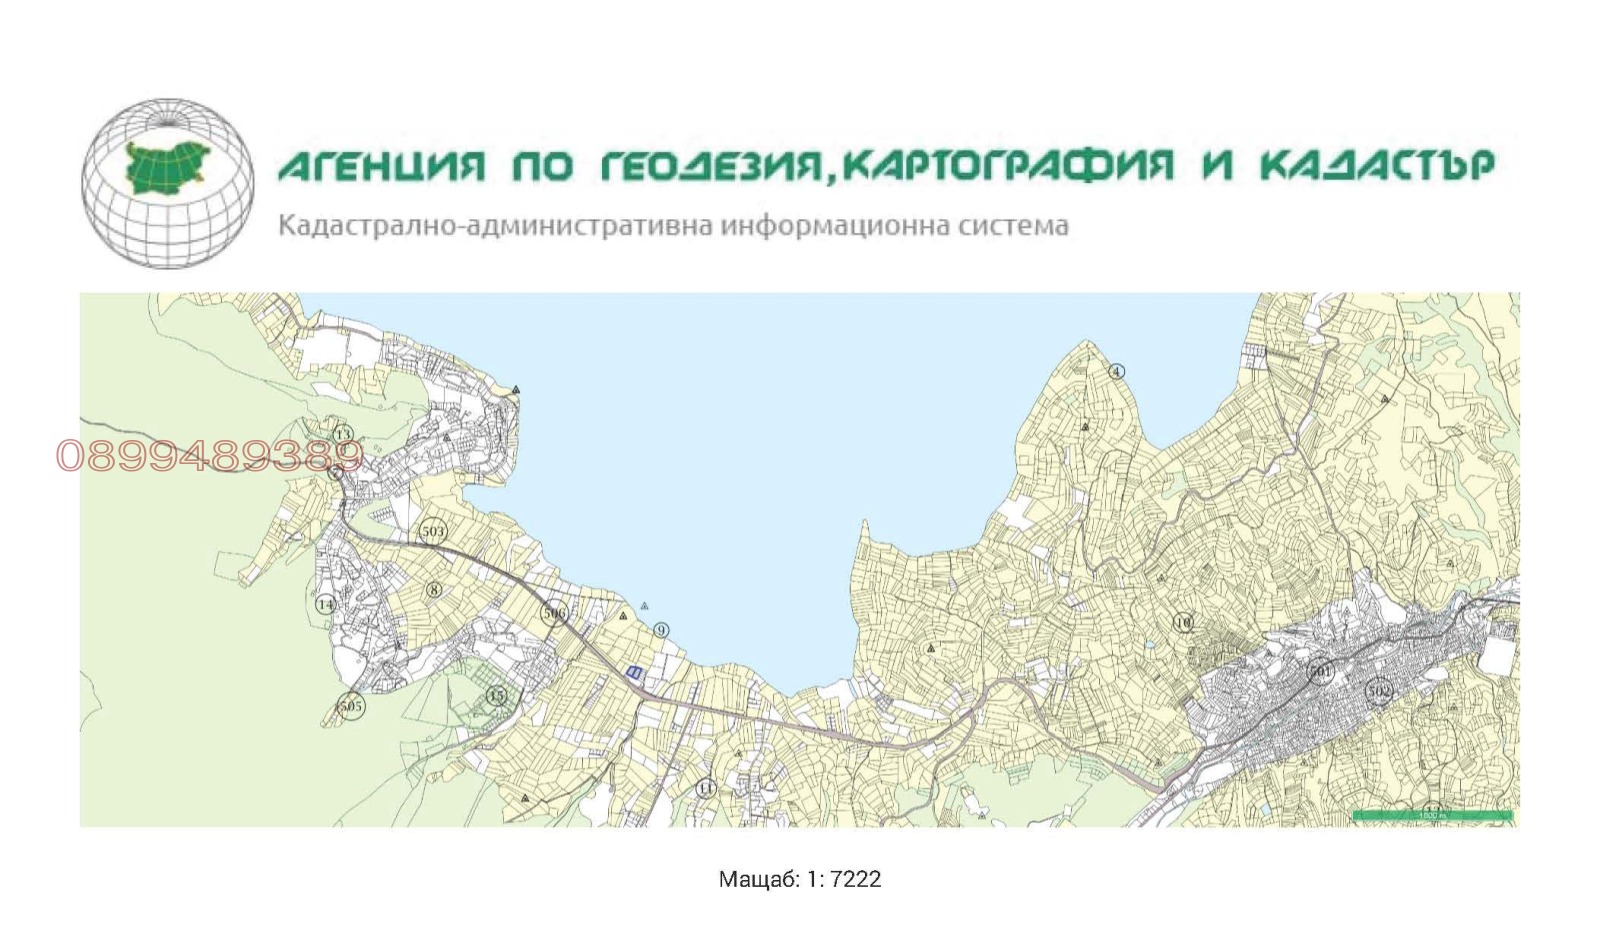
Task: Click the 0899489389 phone watermark
Action: coord(210,456)
